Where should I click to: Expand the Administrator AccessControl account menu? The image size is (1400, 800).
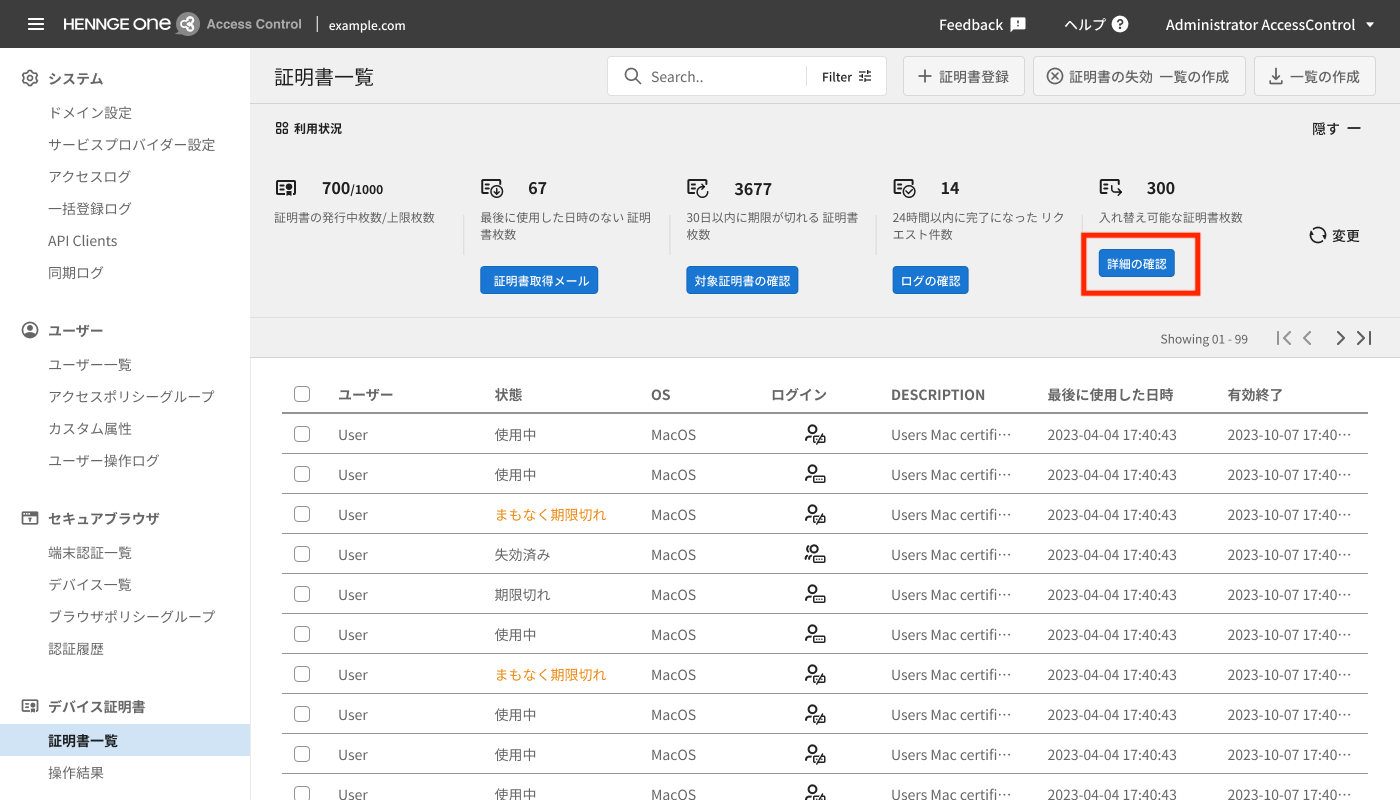(x=1270, y=24)
